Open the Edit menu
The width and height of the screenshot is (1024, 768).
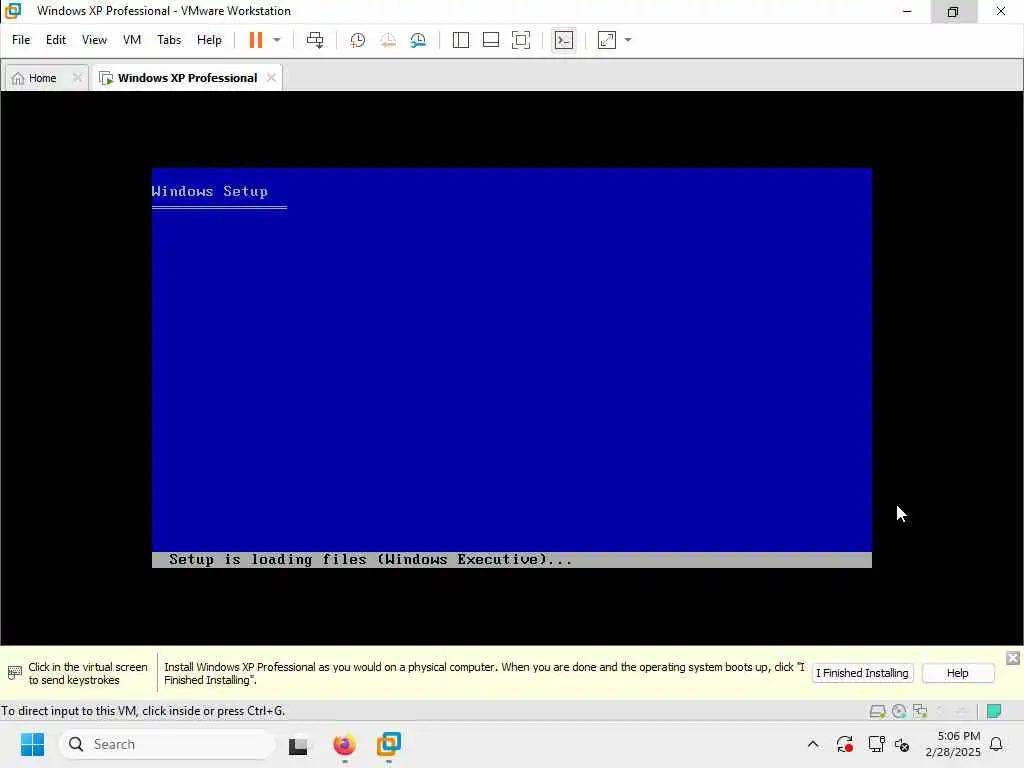[56, 40]
